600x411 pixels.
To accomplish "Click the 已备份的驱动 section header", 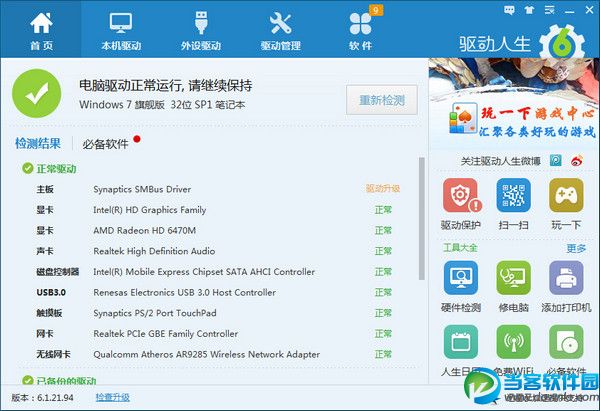I will tap(59, 380).
